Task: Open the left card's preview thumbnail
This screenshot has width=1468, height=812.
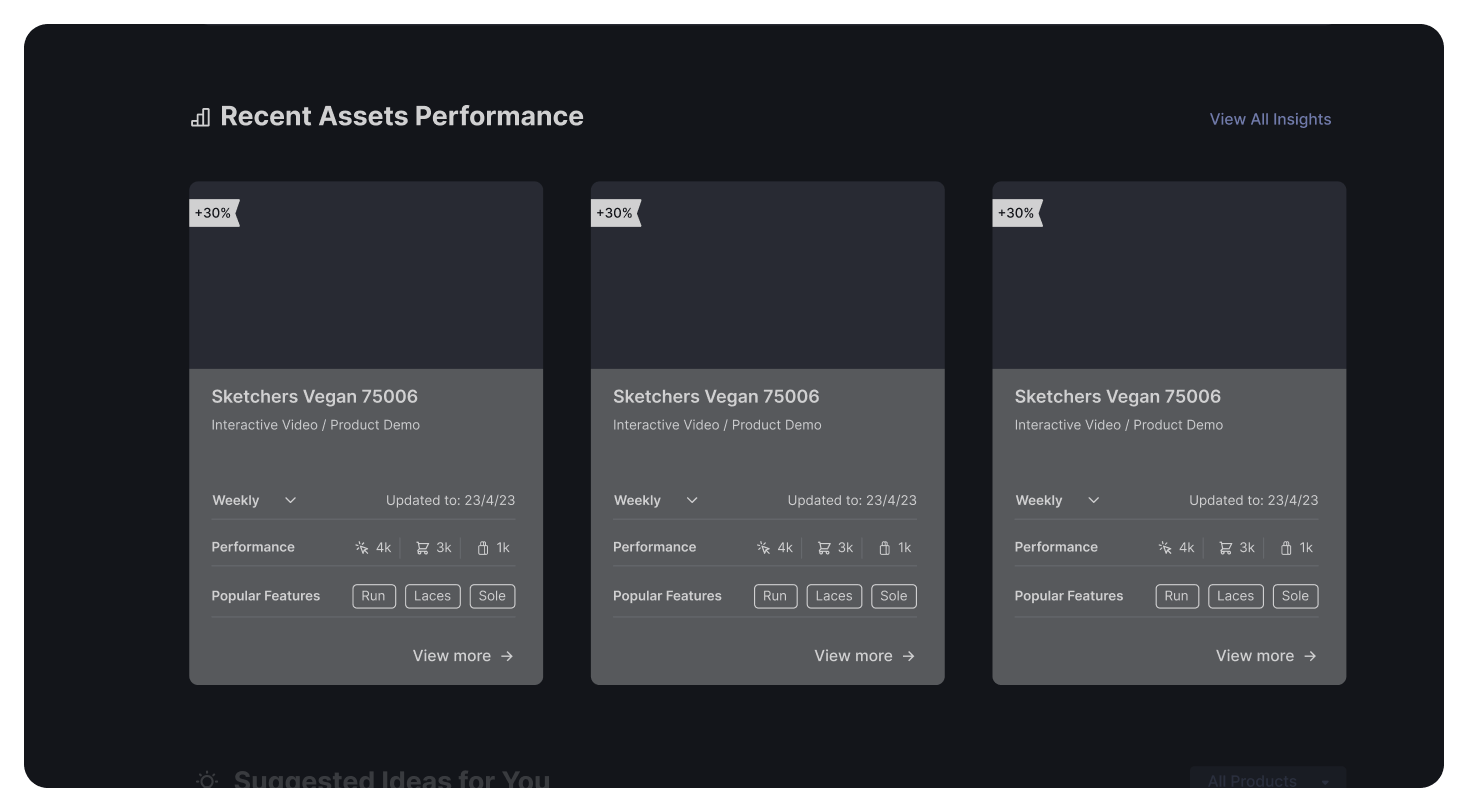Action: tap(366, 275)
